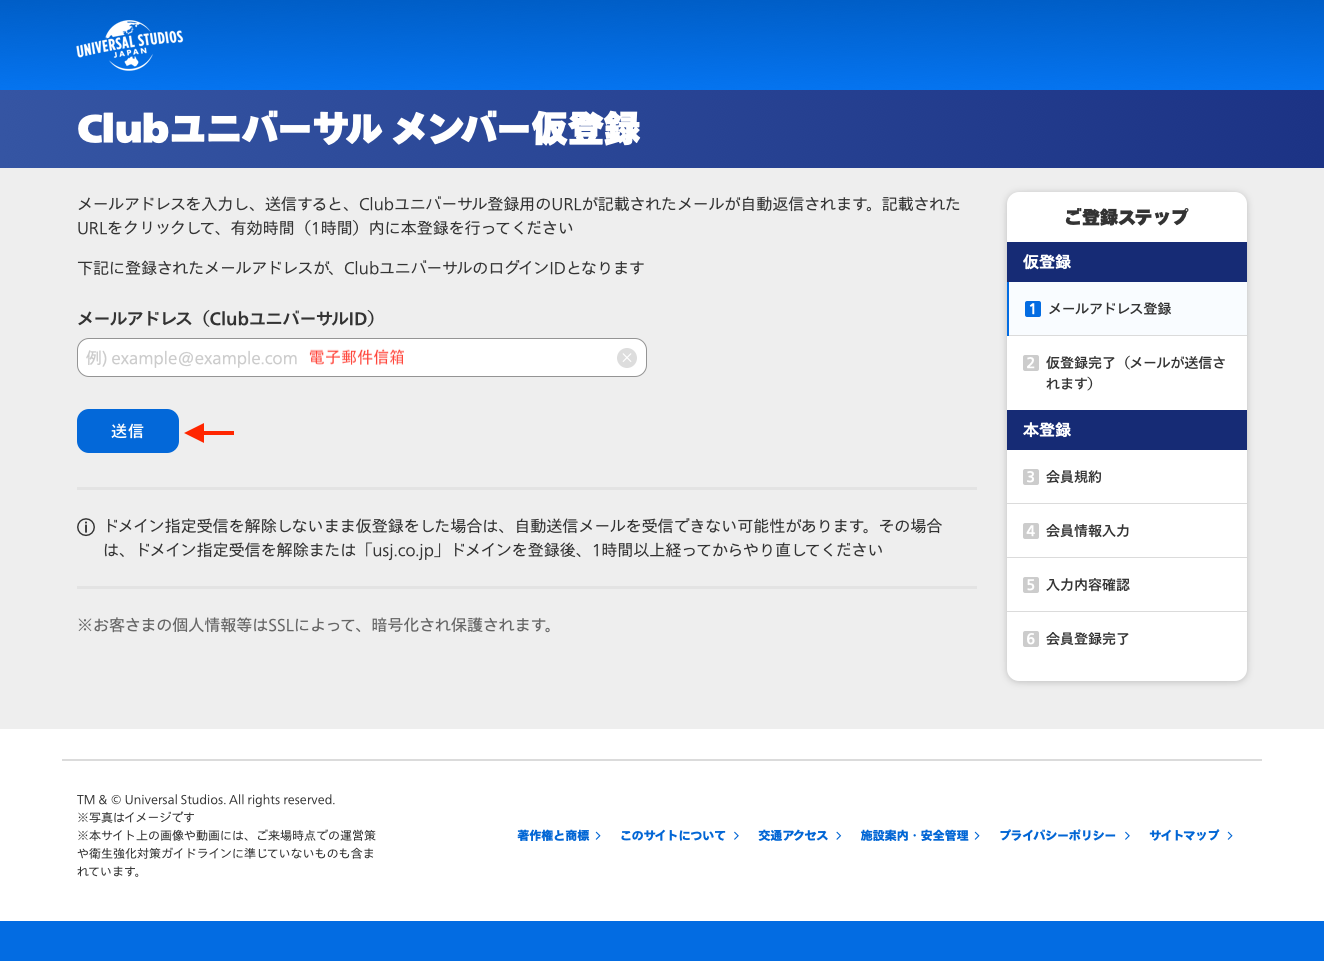Click the SSL encryption notice text
This screenshot has width=1324, height=961.
tap(317, 625)
